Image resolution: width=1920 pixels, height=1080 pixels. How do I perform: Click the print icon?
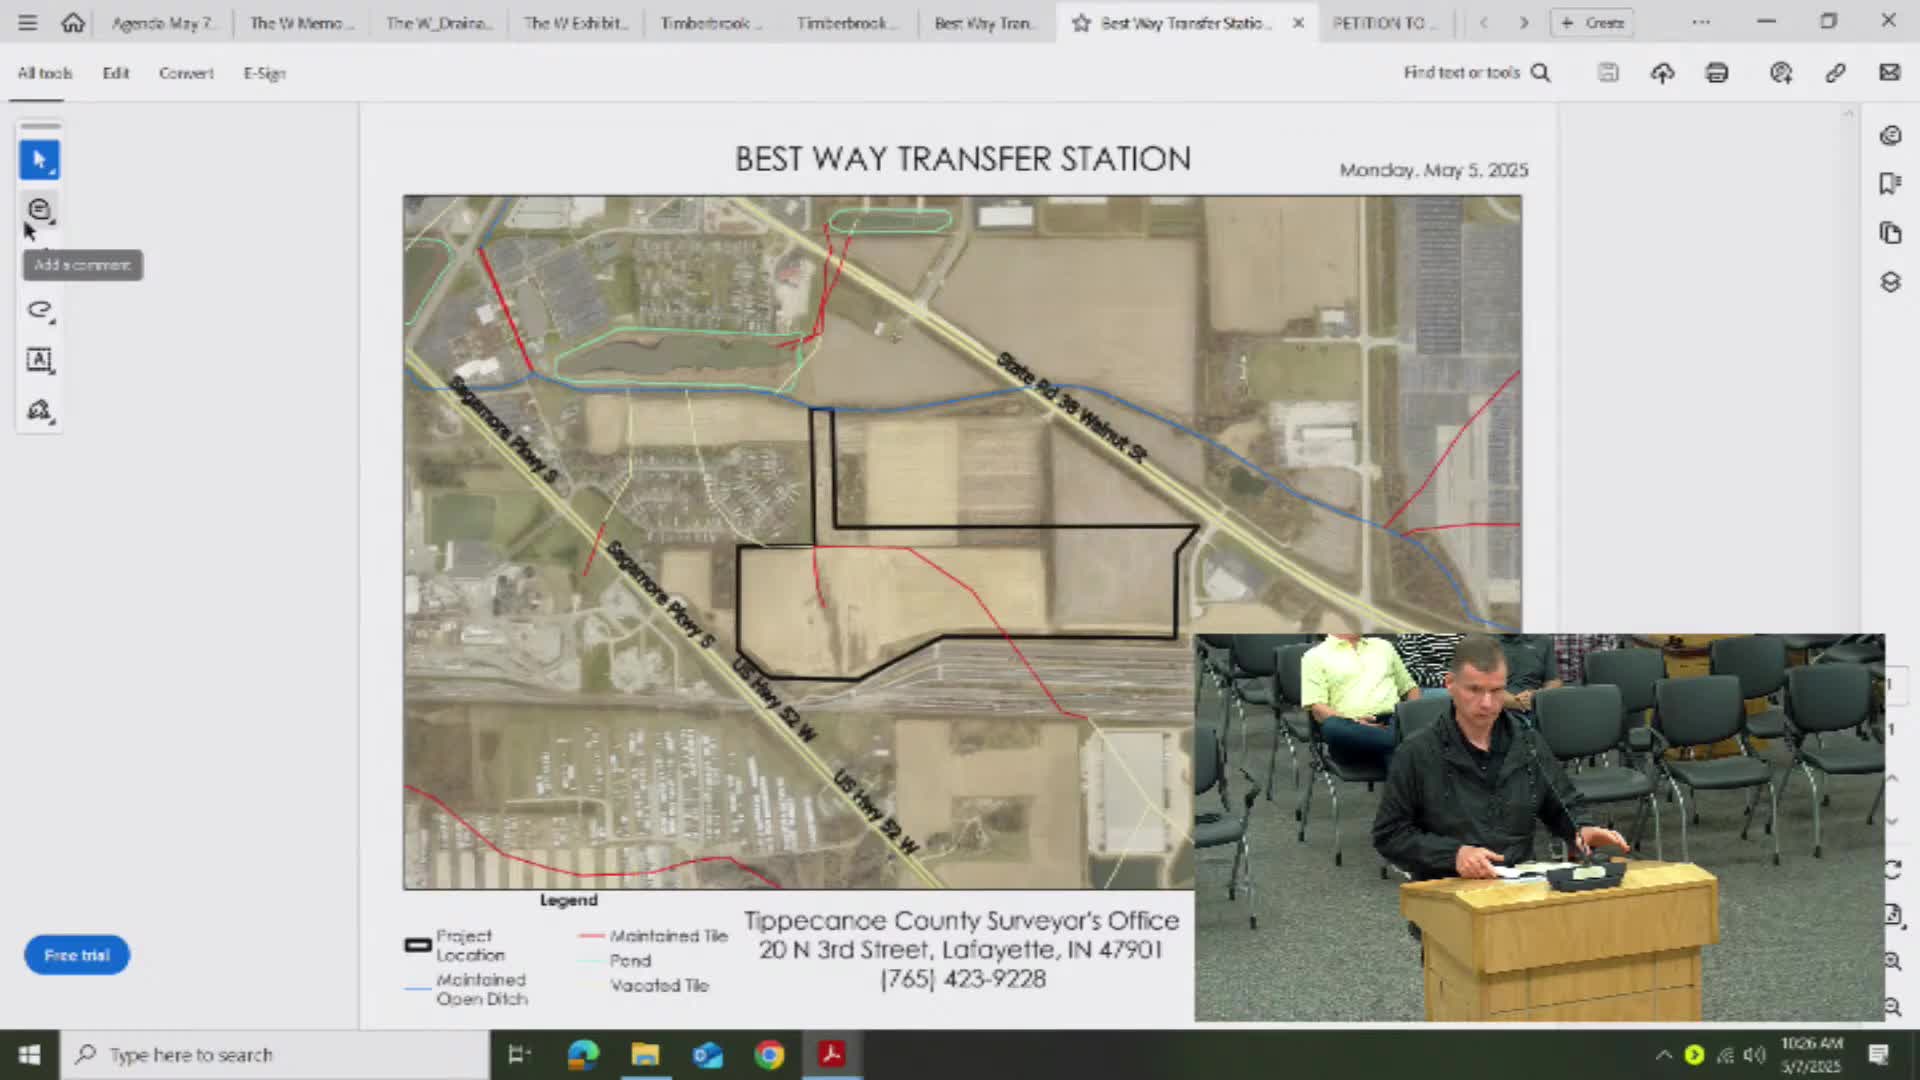coord(1717,73)
